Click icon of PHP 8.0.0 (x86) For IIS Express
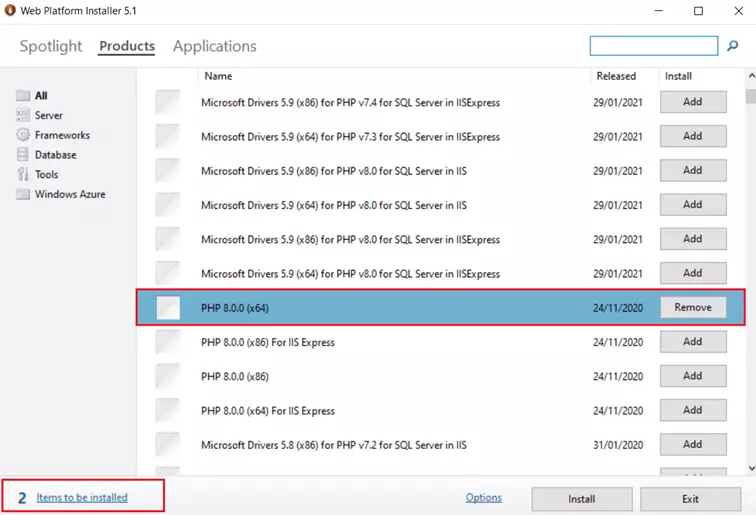This screenshot has width=756, height=515. (168, 342)
